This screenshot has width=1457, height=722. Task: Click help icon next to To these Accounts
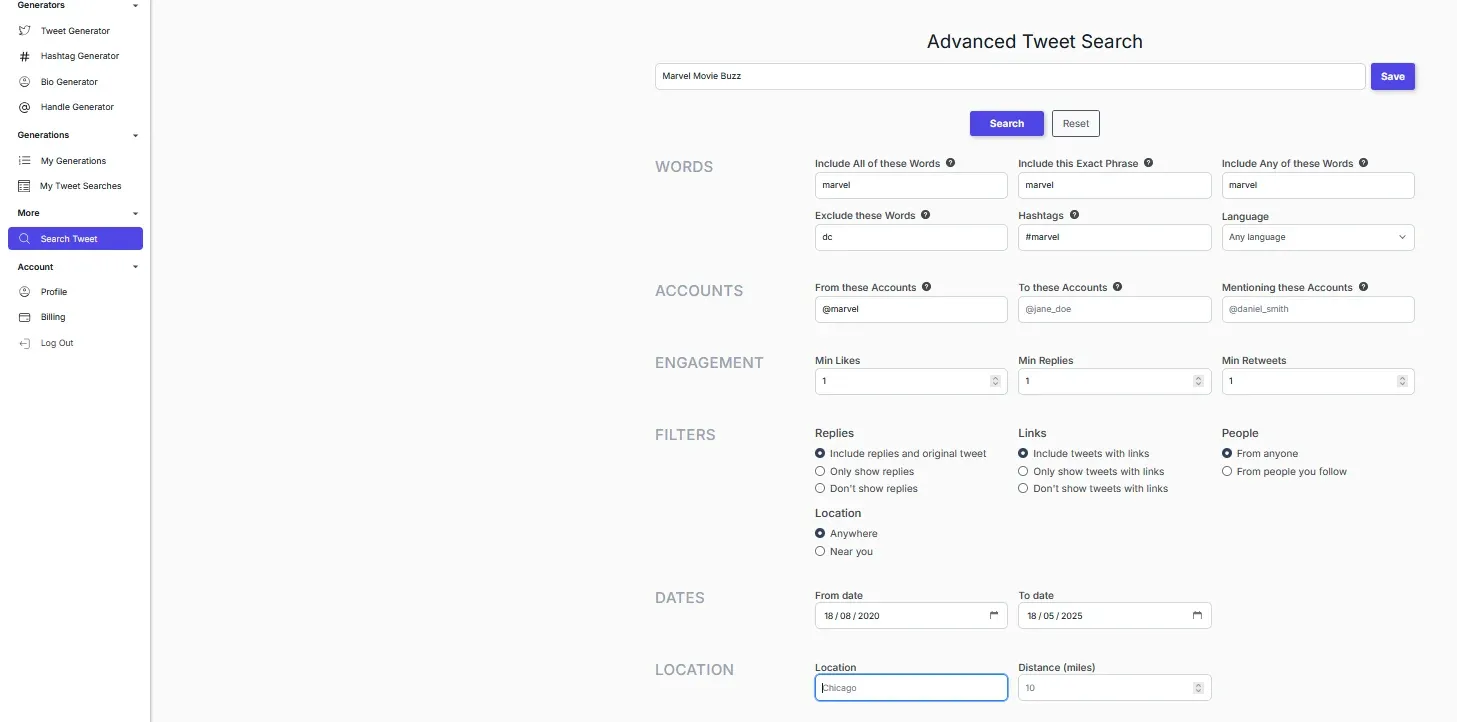(x=1117, y=287)
